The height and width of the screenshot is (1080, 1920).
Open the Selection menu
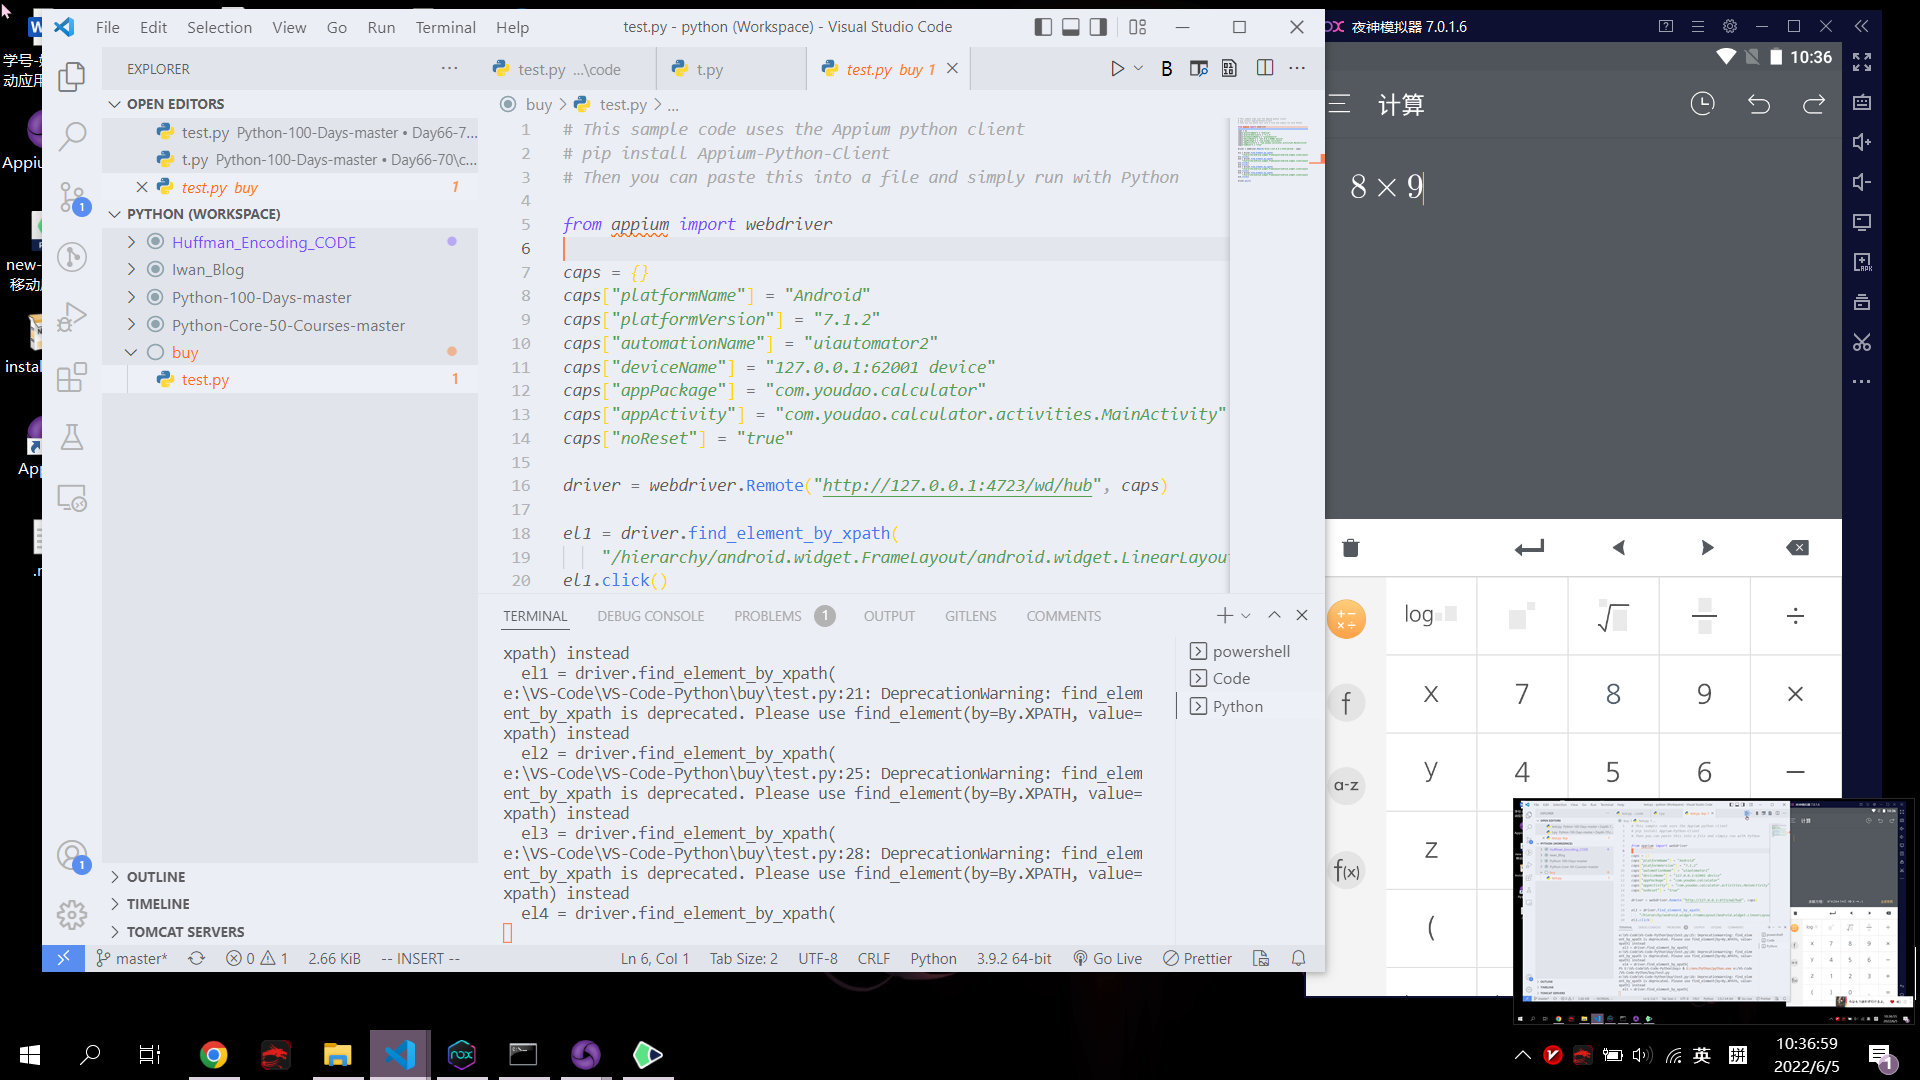point(219,27)
